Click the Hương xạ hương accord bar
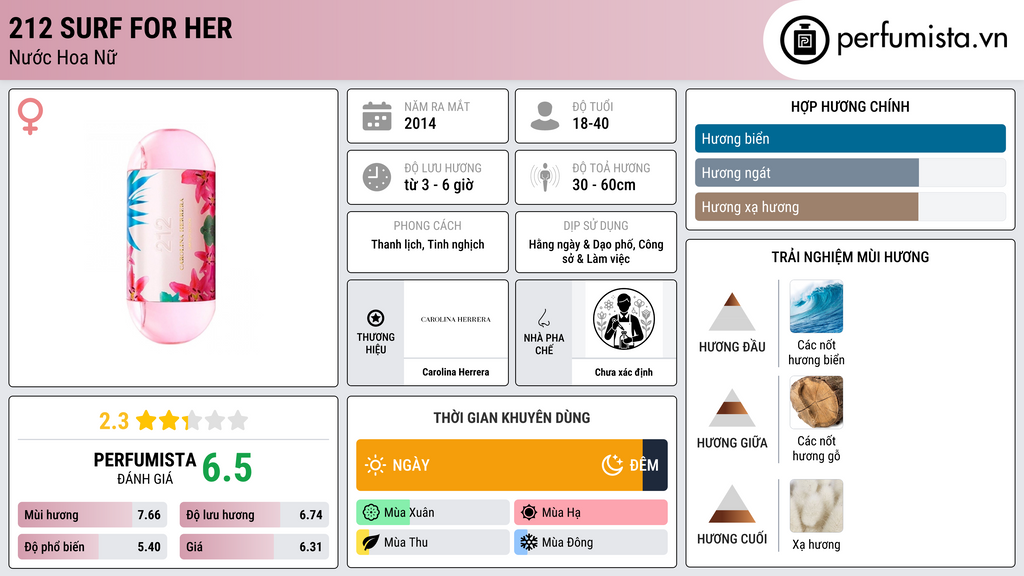The image size is (1024, 576). [x=850, y=207]
